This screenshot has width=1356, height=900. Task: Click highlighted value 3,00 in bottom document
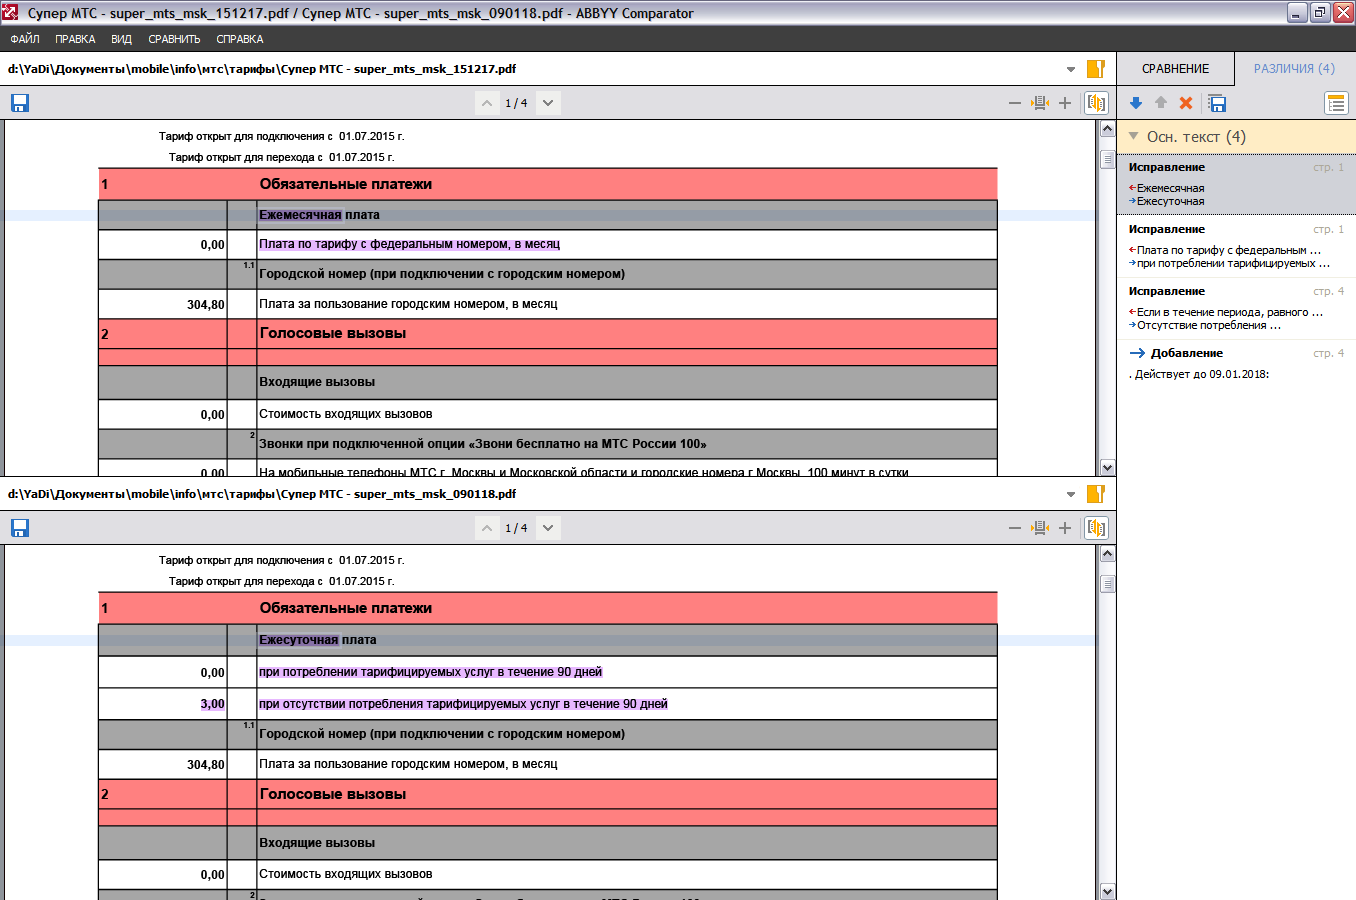212,704
